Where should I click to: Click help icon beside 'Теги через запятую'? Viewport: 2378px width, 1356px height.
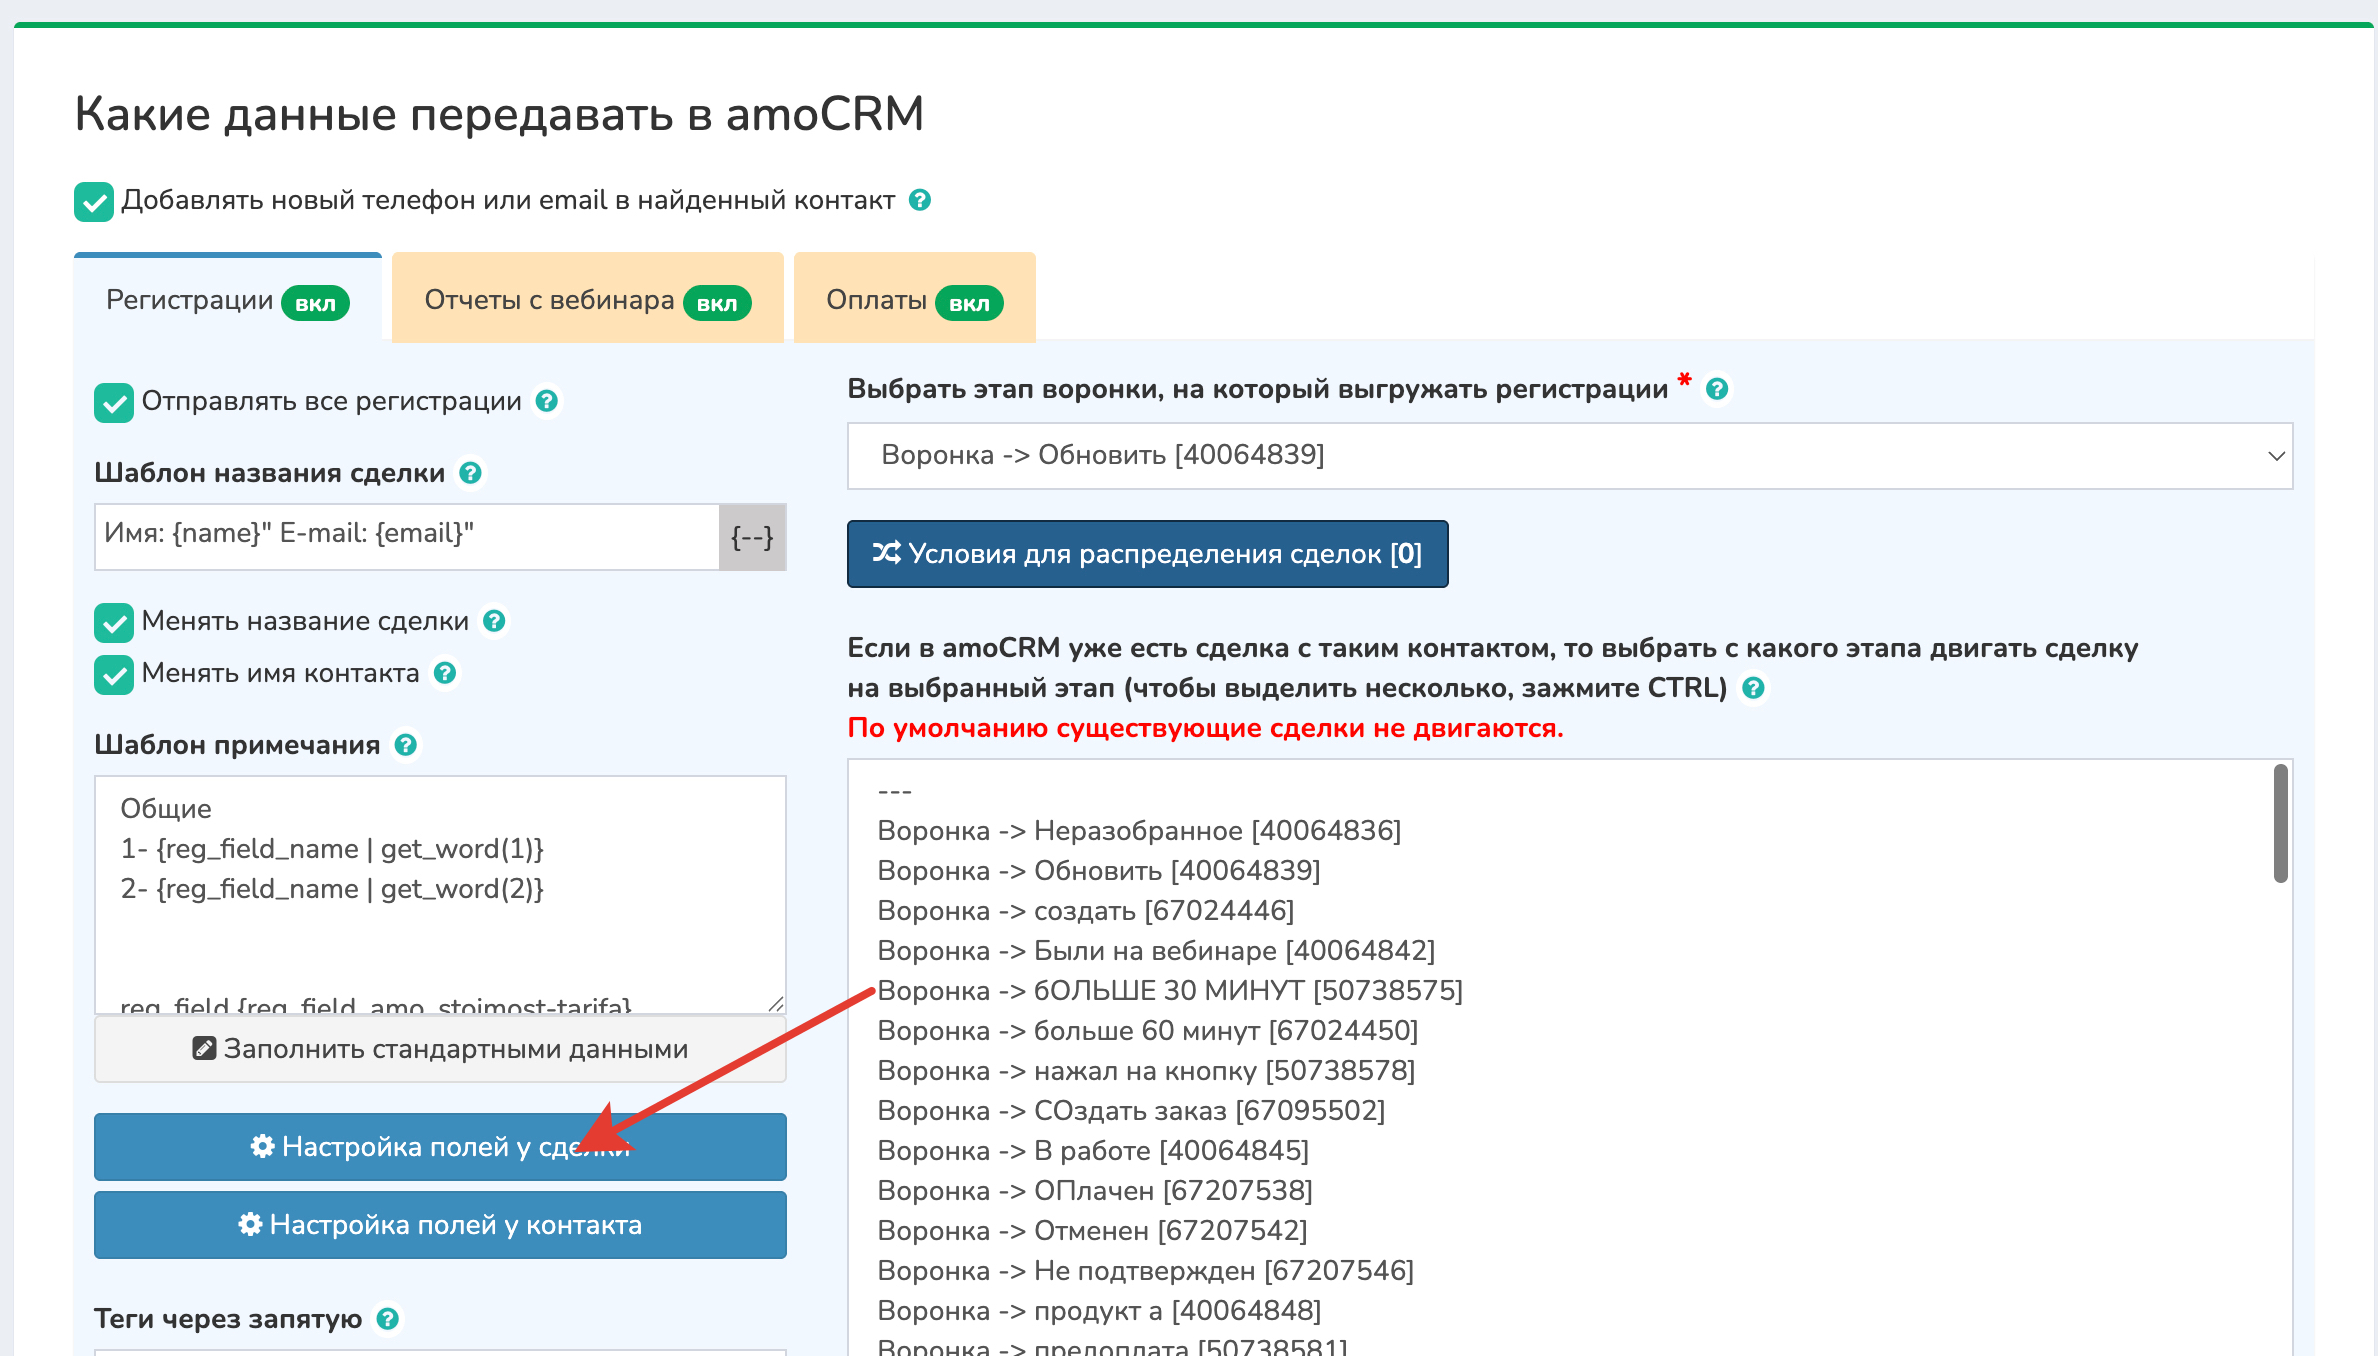tap(388, 1319)
